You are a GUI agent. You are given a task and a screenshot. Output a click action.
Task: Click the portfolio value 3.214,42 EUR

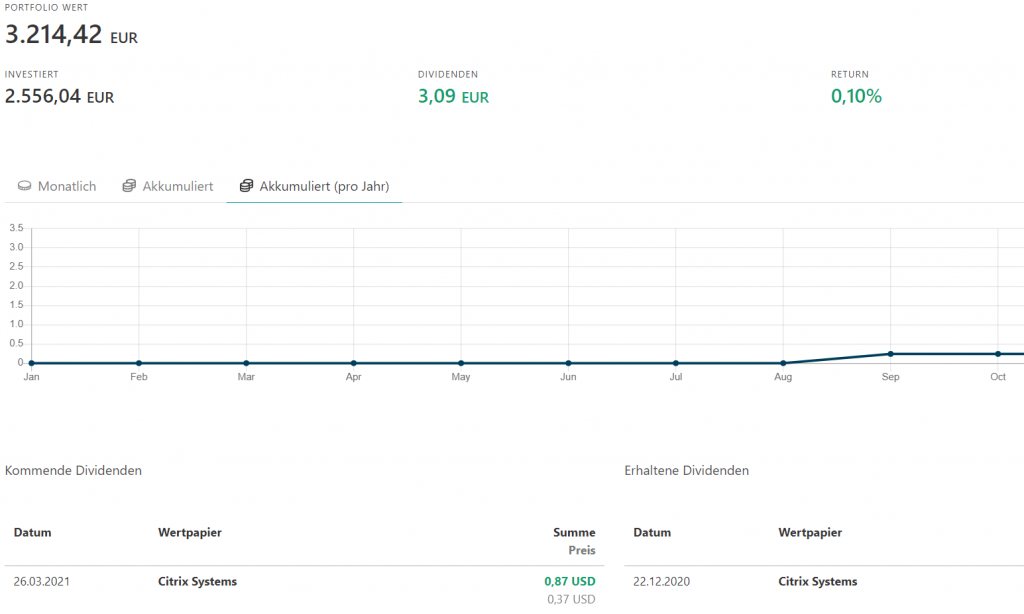point(71,35)
